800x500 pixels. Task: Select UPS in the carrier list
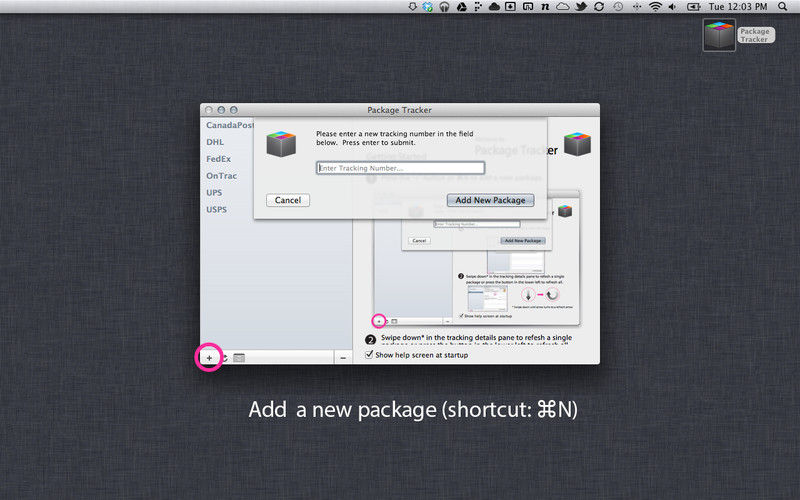214,192
